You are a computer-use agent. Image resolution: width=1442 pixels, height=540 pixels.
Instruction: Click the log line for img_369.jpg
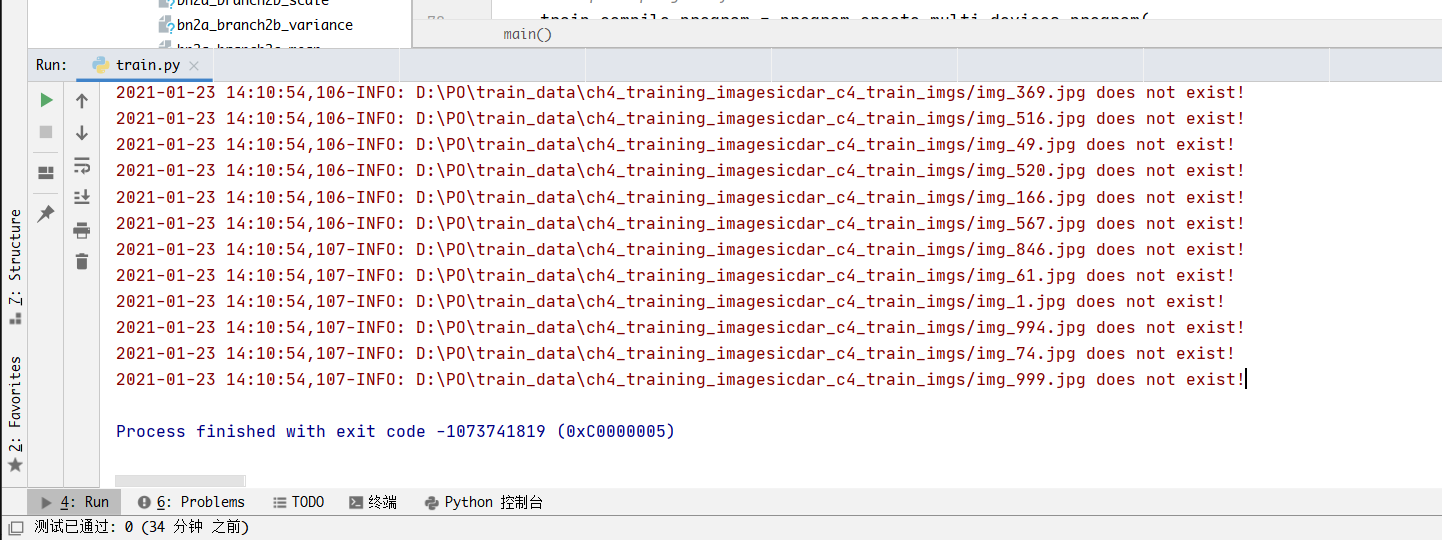[x=680, y=92]
